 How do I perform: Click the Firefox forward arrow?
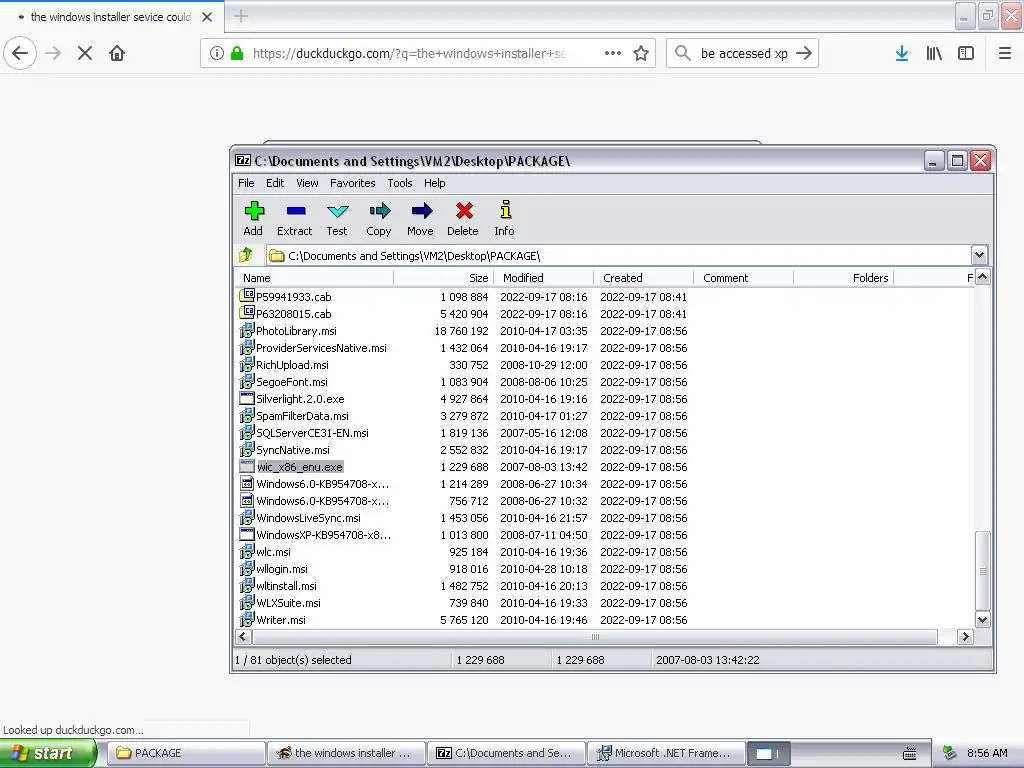[x=53, y=53]
